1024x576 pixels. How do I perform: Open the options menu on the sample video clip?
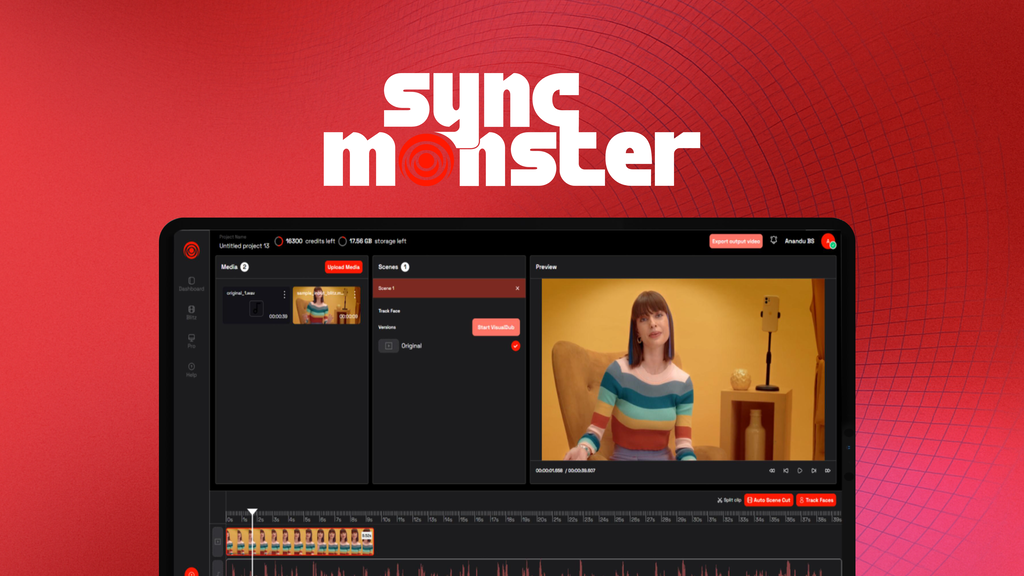[355, 295]
